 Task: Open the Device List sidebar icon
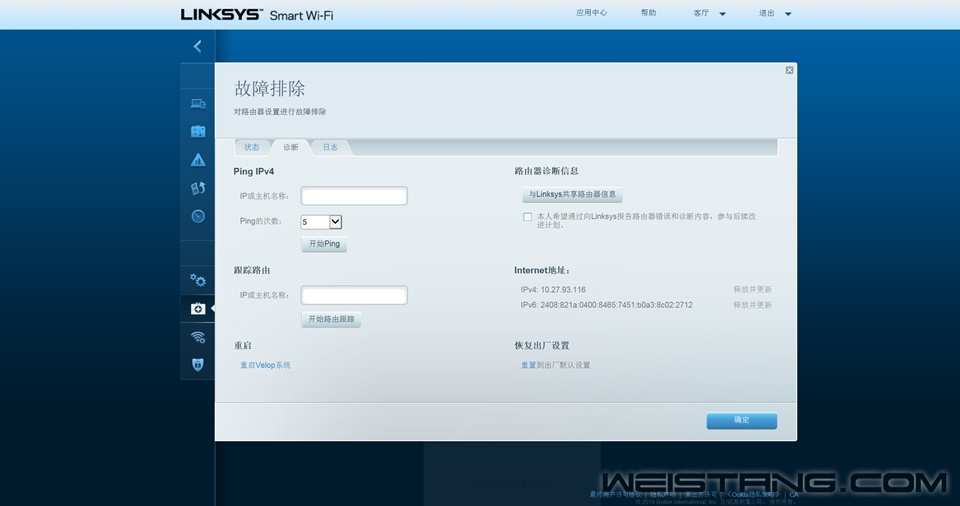pos(198,103)
